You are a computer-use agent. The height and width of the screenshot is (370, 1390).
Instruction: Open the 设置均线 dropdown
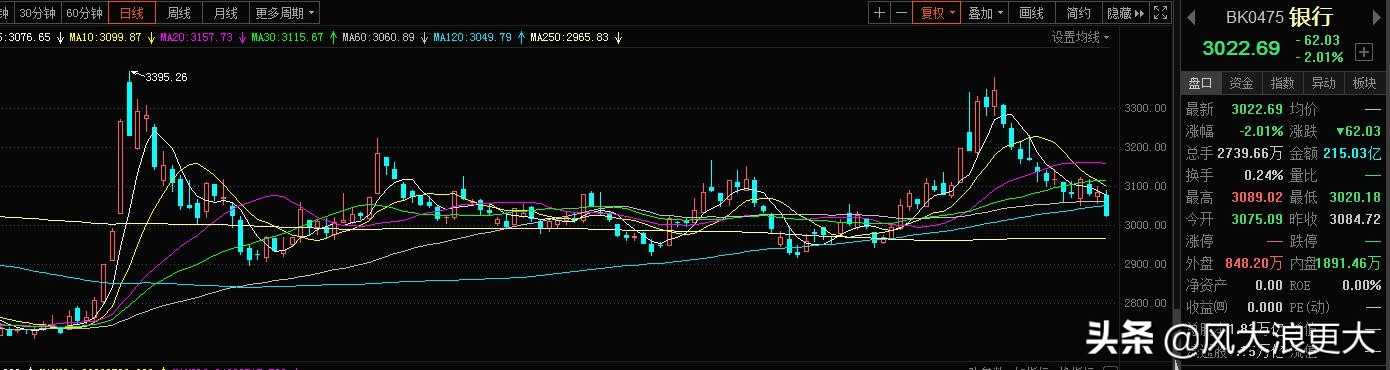click(1080, 37)
